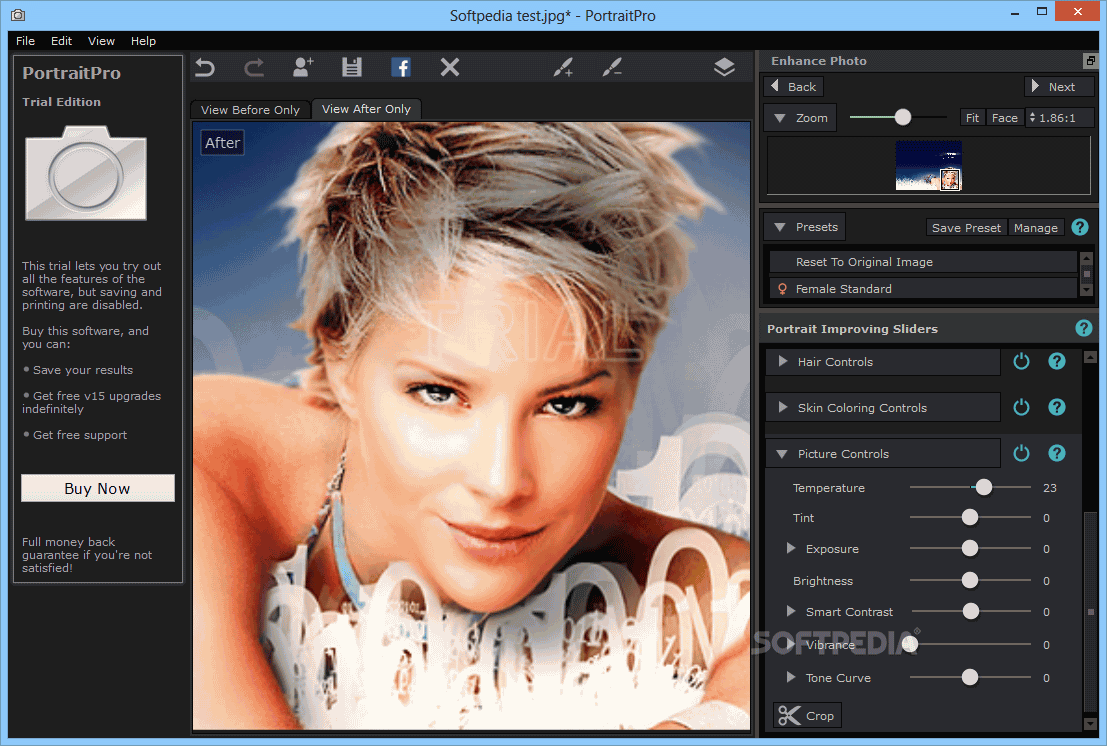Screen dimensions: 1107x746
Task: Click the Redo arrow icon
Action: pyautogui.click(x=254, y=68)
